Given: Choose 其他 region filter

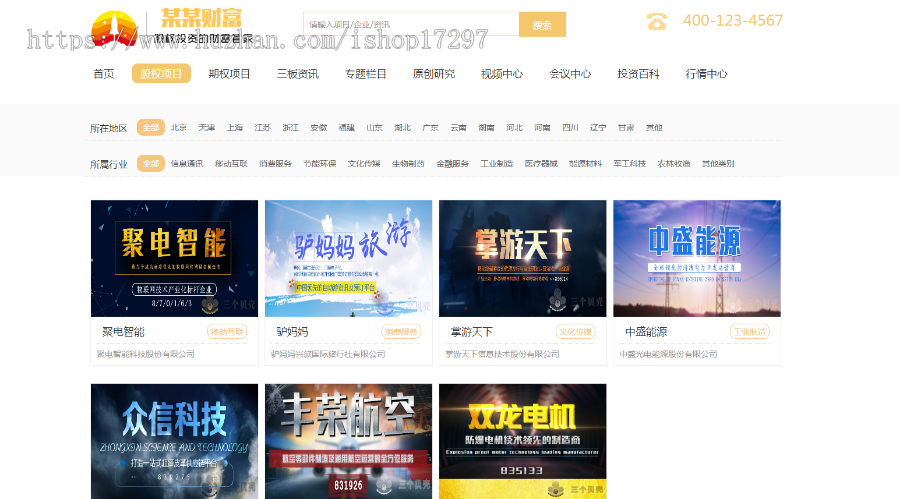Looking at the screenshot, I should pyautogui.click(x=654, y=127).
